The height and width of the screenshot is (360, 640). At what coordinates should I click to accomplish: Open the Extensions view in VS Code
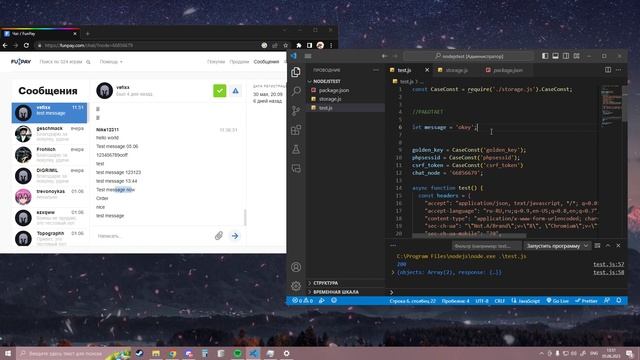[296, 130]
